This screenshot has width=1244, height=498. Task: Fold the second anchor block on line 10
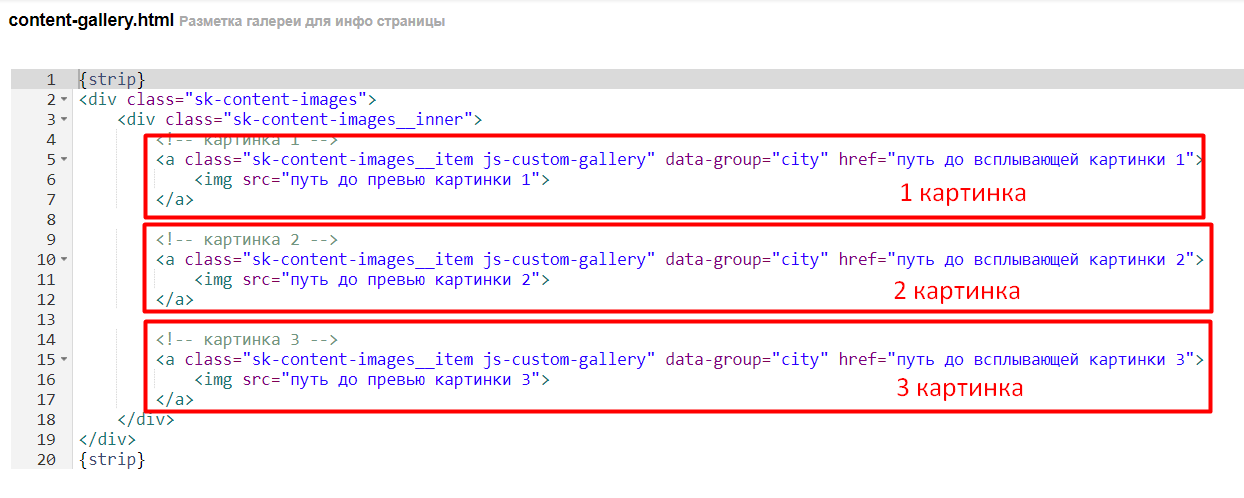tap(64, 260)
